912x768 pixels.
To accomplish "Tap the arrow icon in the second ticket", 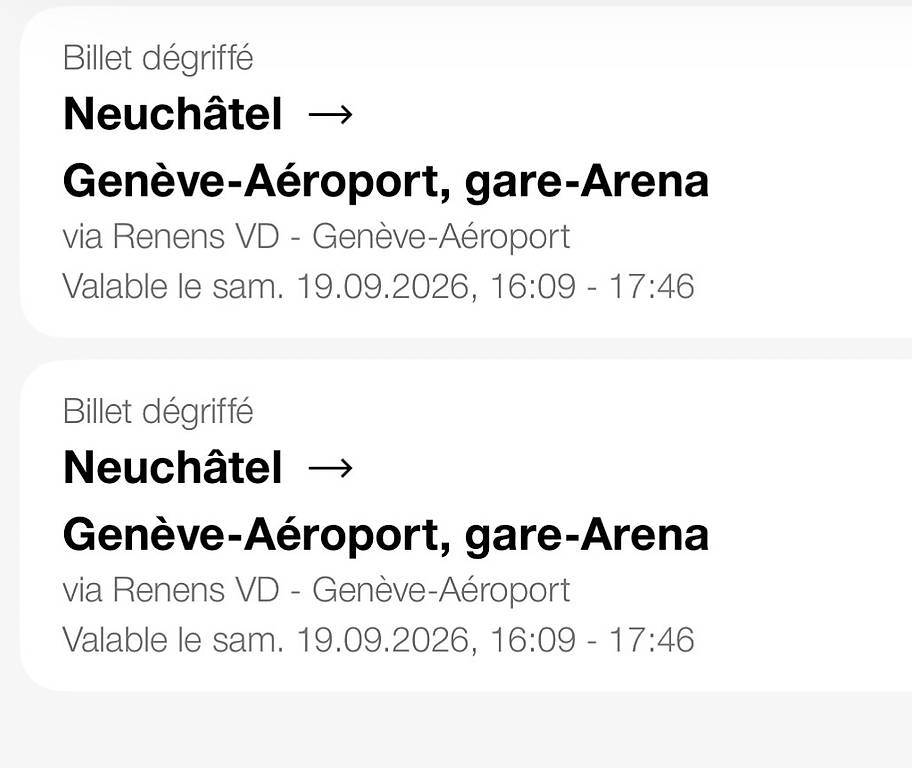I will click(x=330, y=468).
